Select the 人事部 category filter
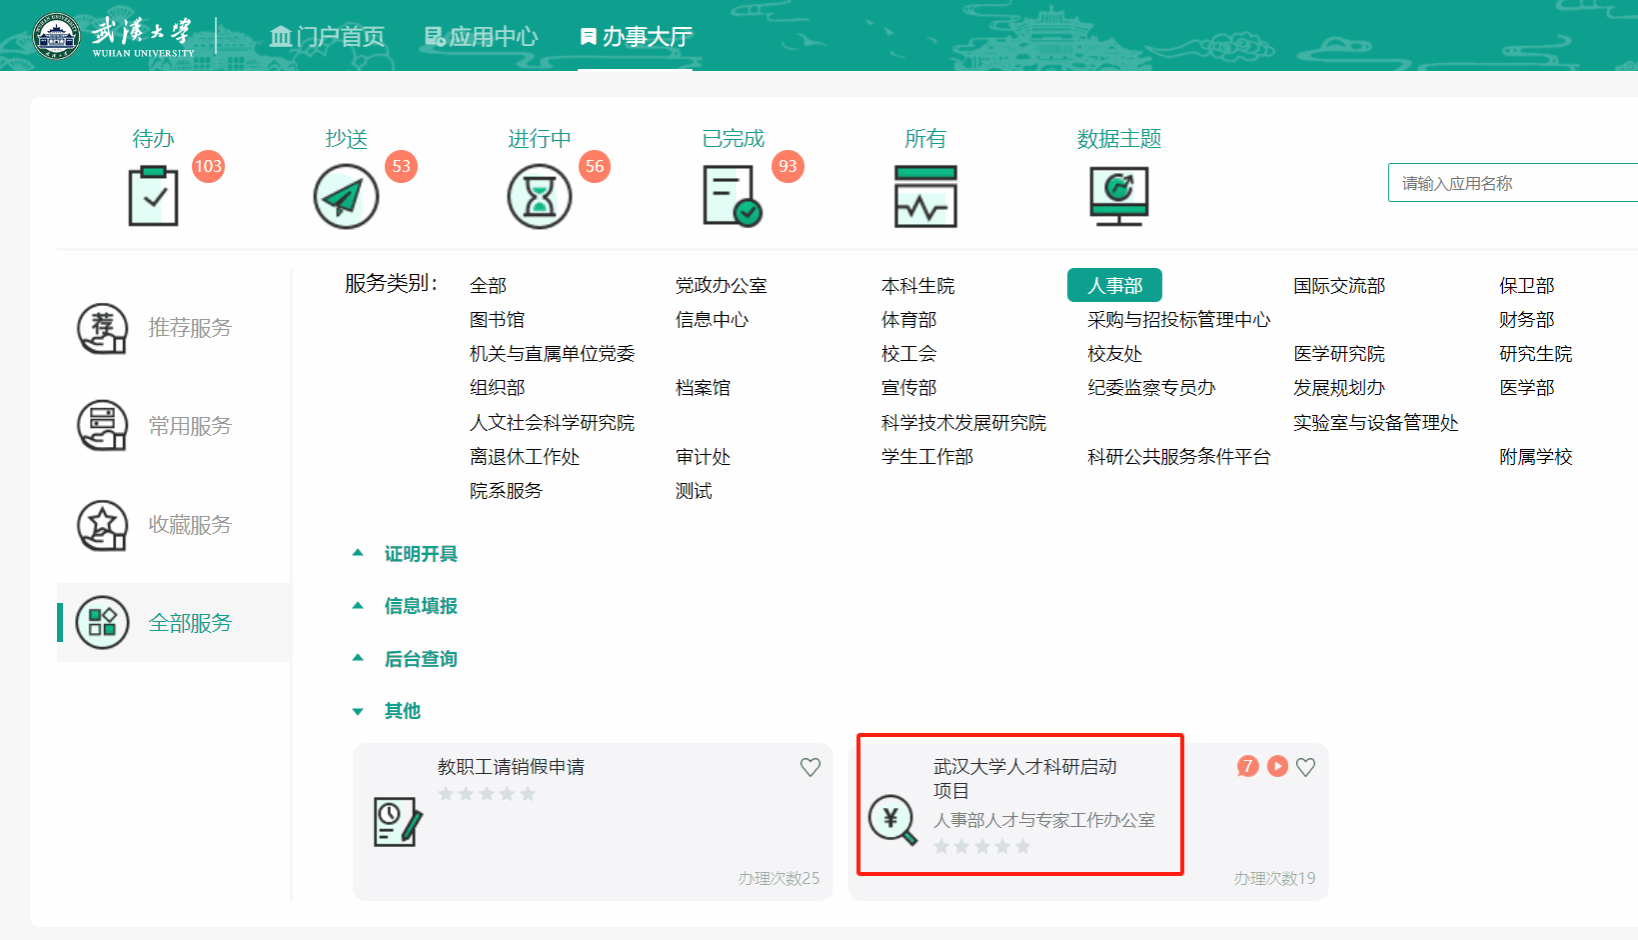 click(1114, 285)
